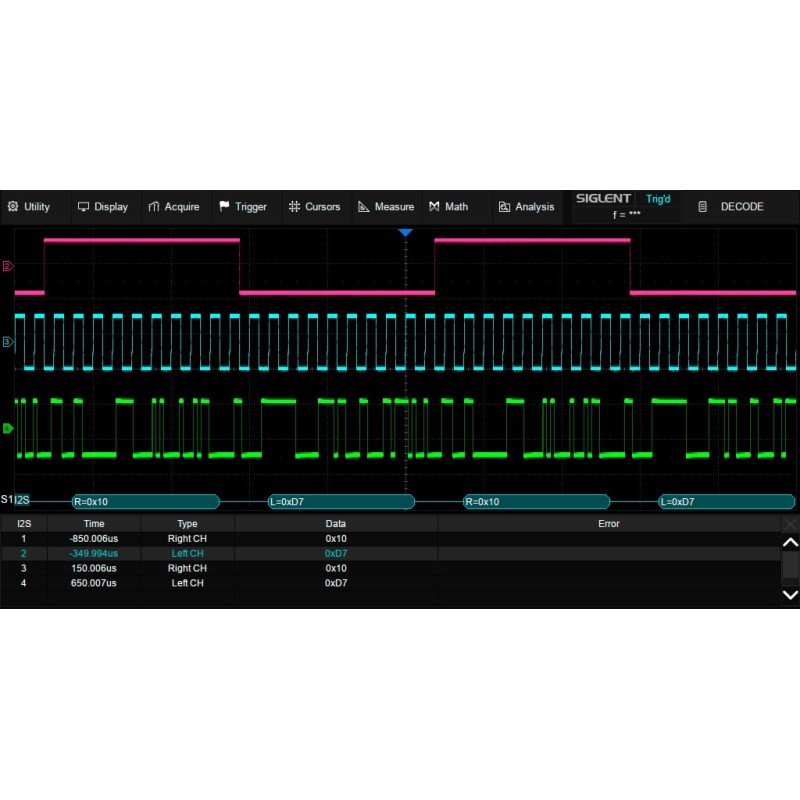Click the Math icon

point(435,207)
